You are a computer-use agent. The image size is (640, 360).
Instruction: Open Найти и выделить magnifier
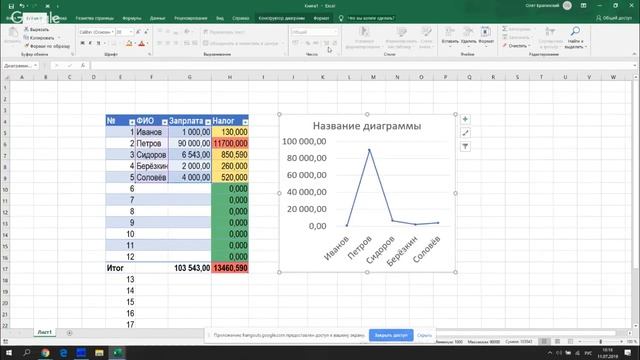575,38
